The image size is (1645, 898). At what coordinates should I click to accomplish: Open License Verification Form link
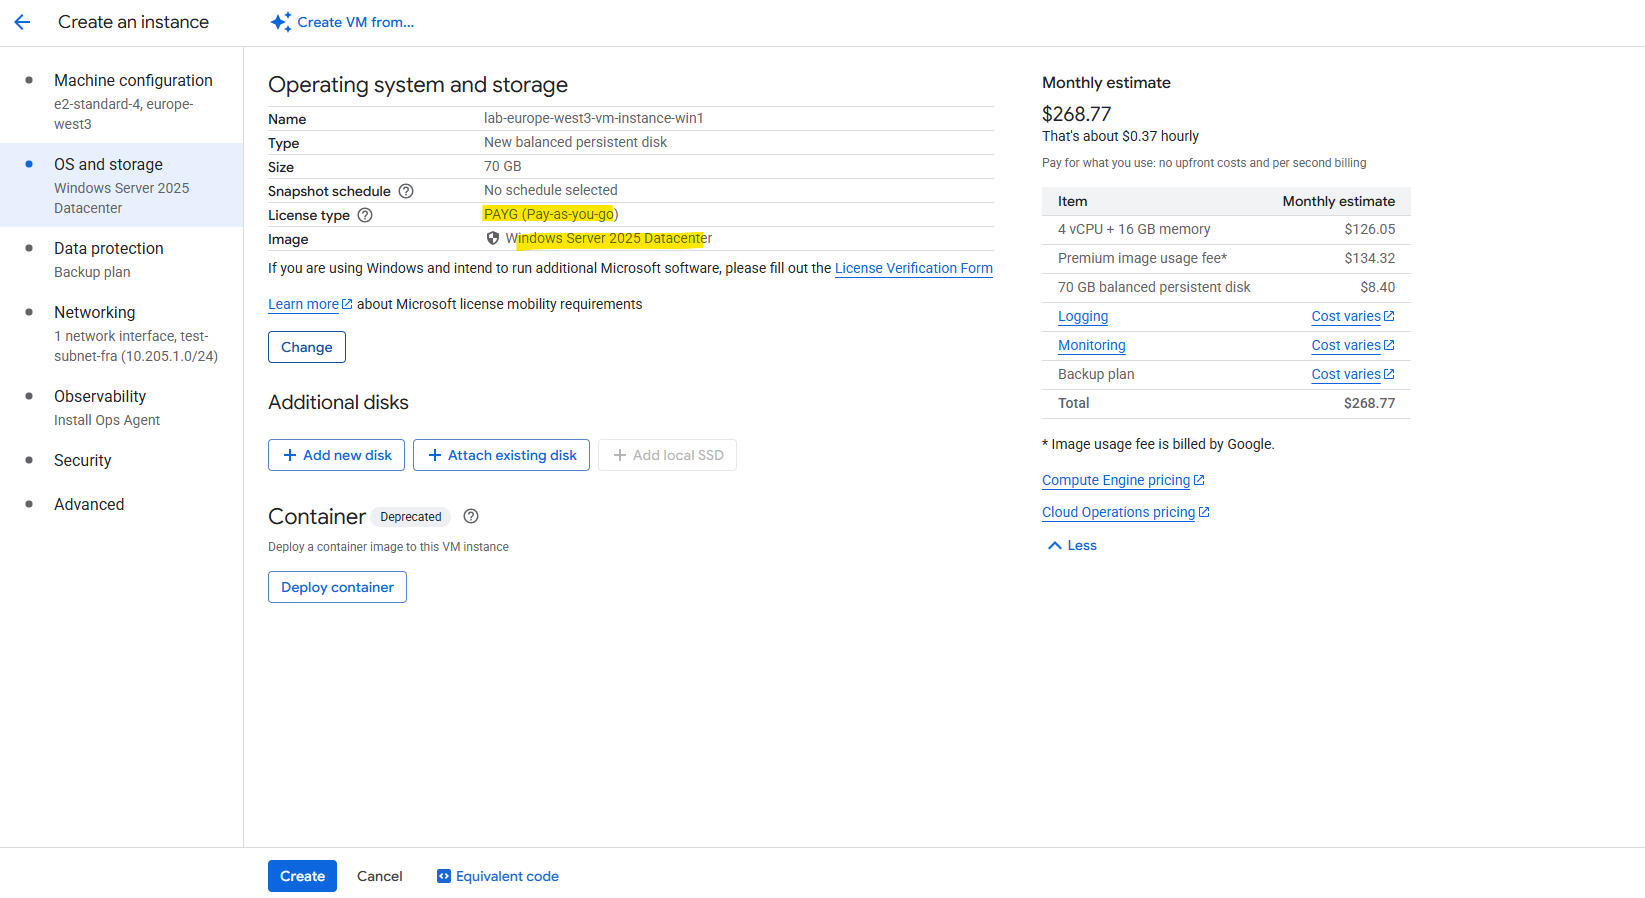click(x=914, y=268)
